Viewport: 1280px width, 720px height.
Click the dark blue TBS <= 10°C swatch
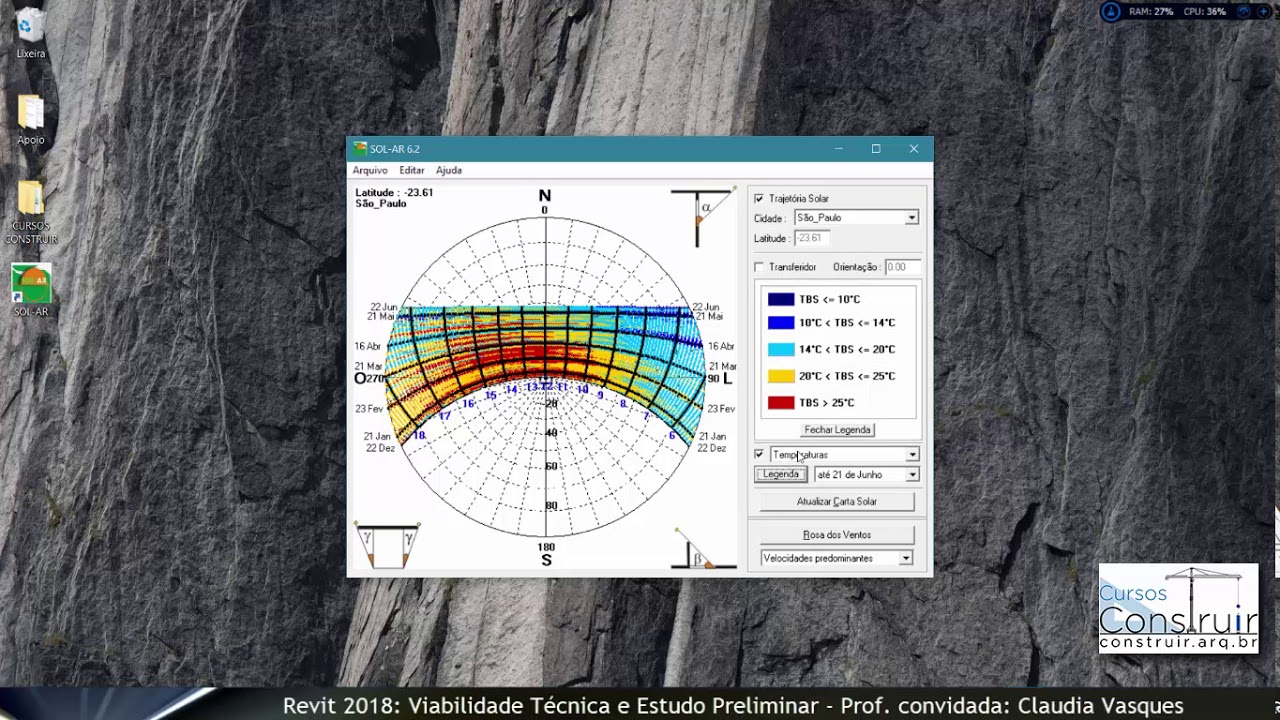pyautogui.click(x=781, y=299)
